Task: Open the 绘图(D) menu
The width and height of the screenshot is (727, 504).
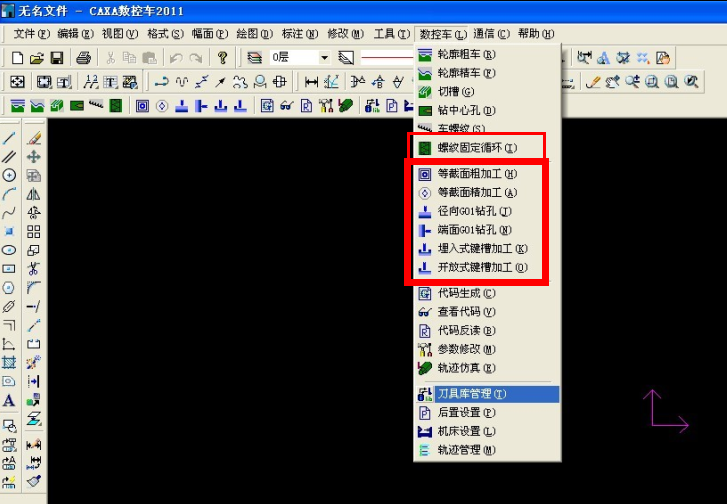Action: tap(254, 34)
